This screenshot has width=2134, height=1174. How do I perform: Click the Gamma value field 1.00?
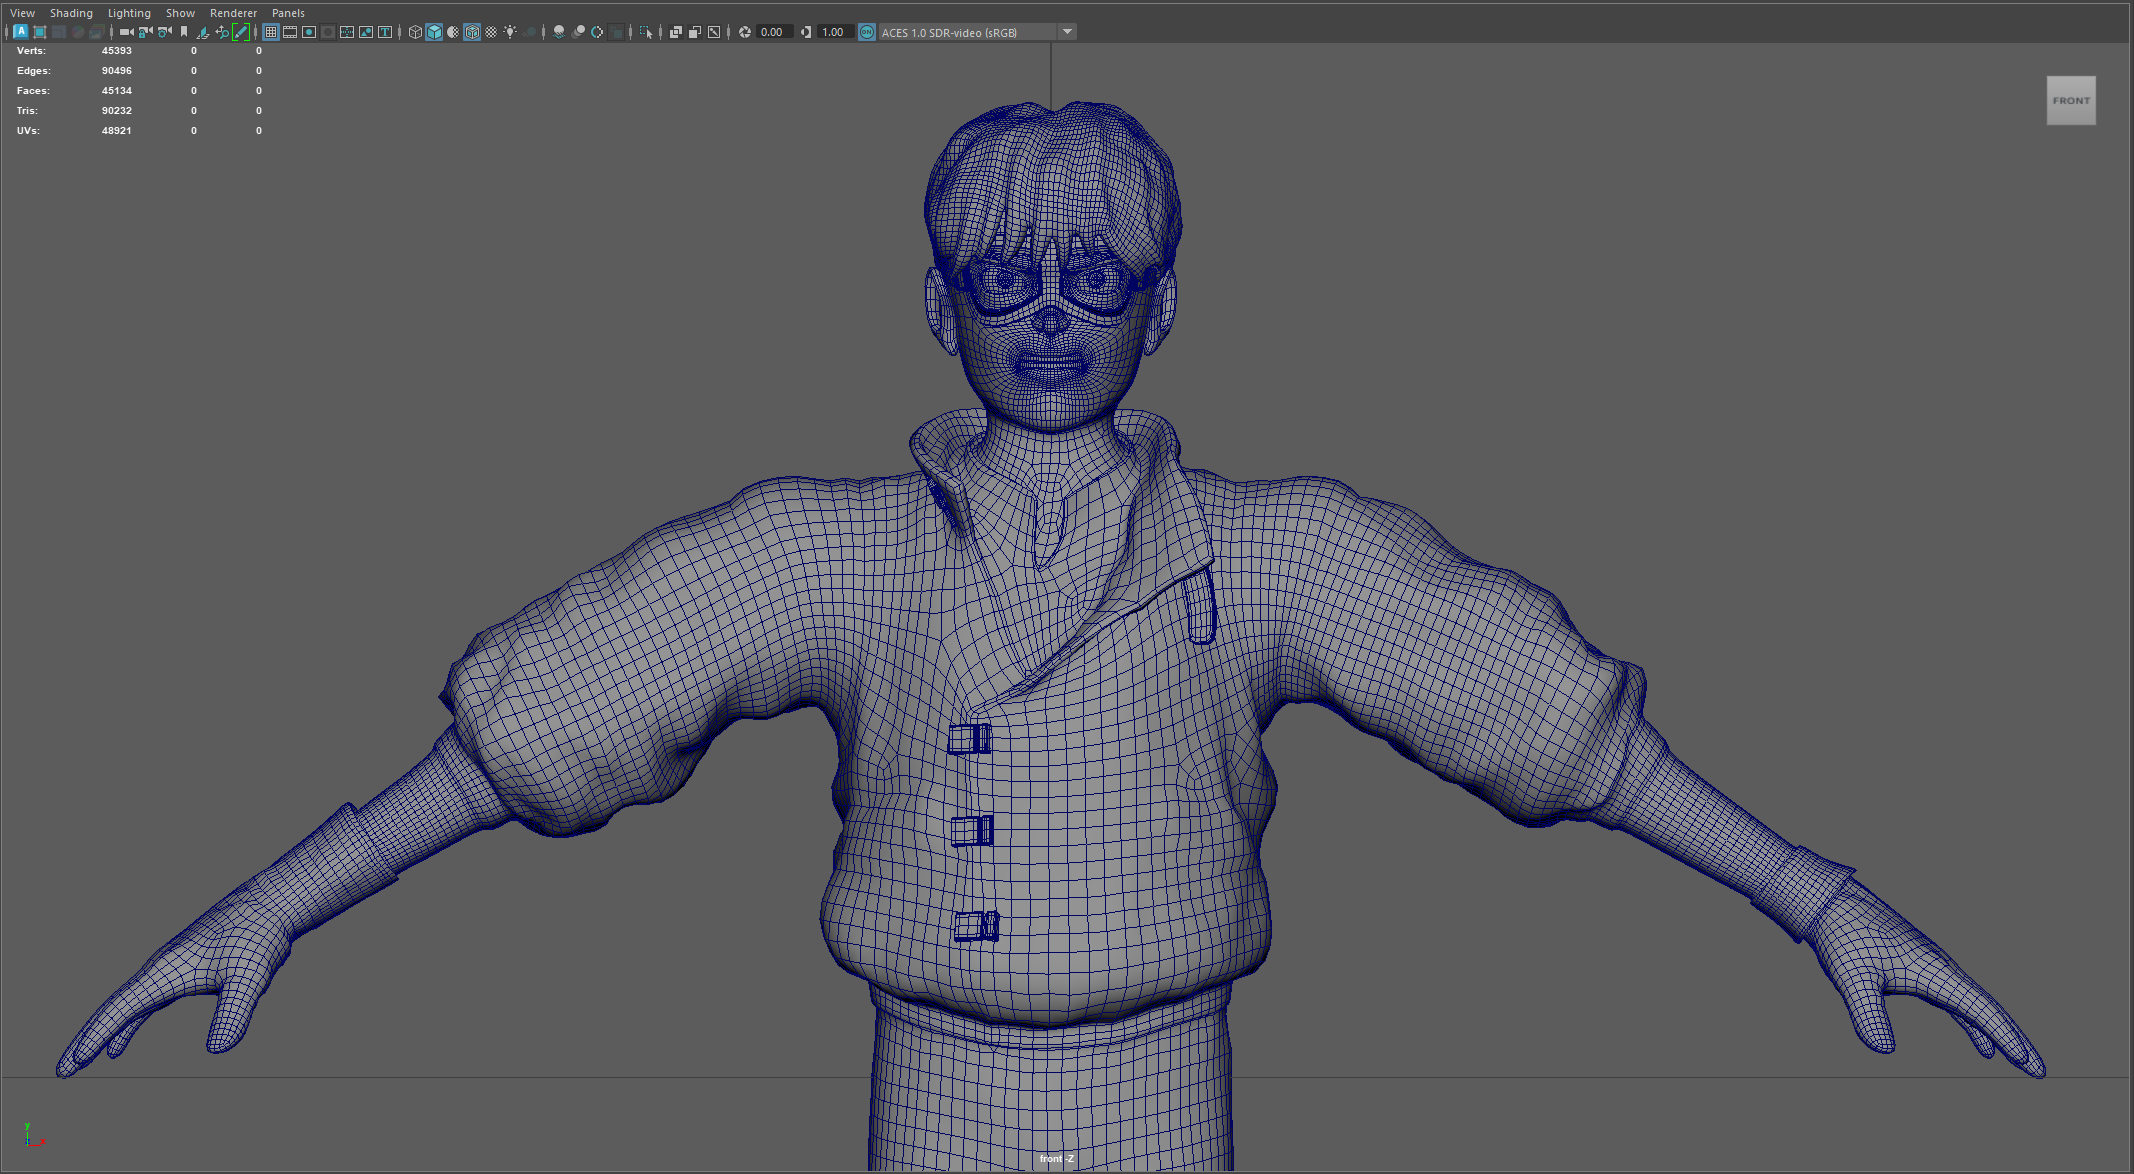tap(833, 32)
